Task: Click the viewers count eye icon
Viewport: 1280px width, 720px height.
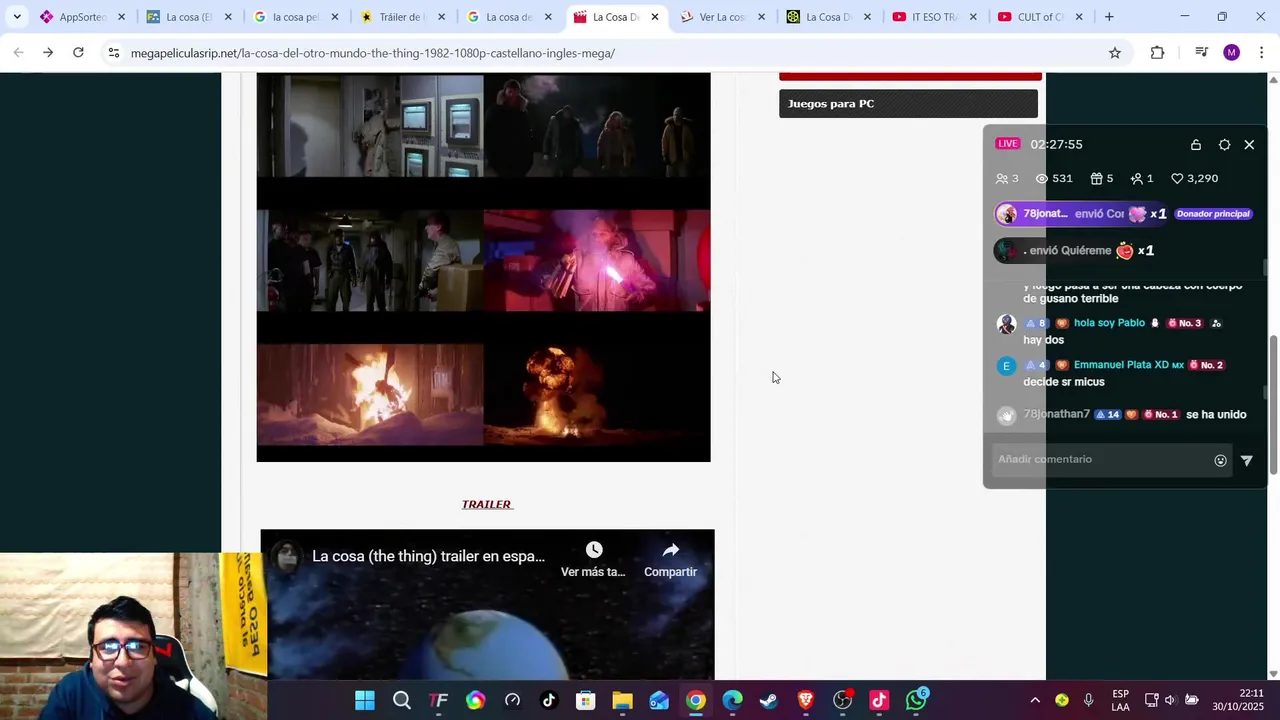Action: click(1041, 178)
